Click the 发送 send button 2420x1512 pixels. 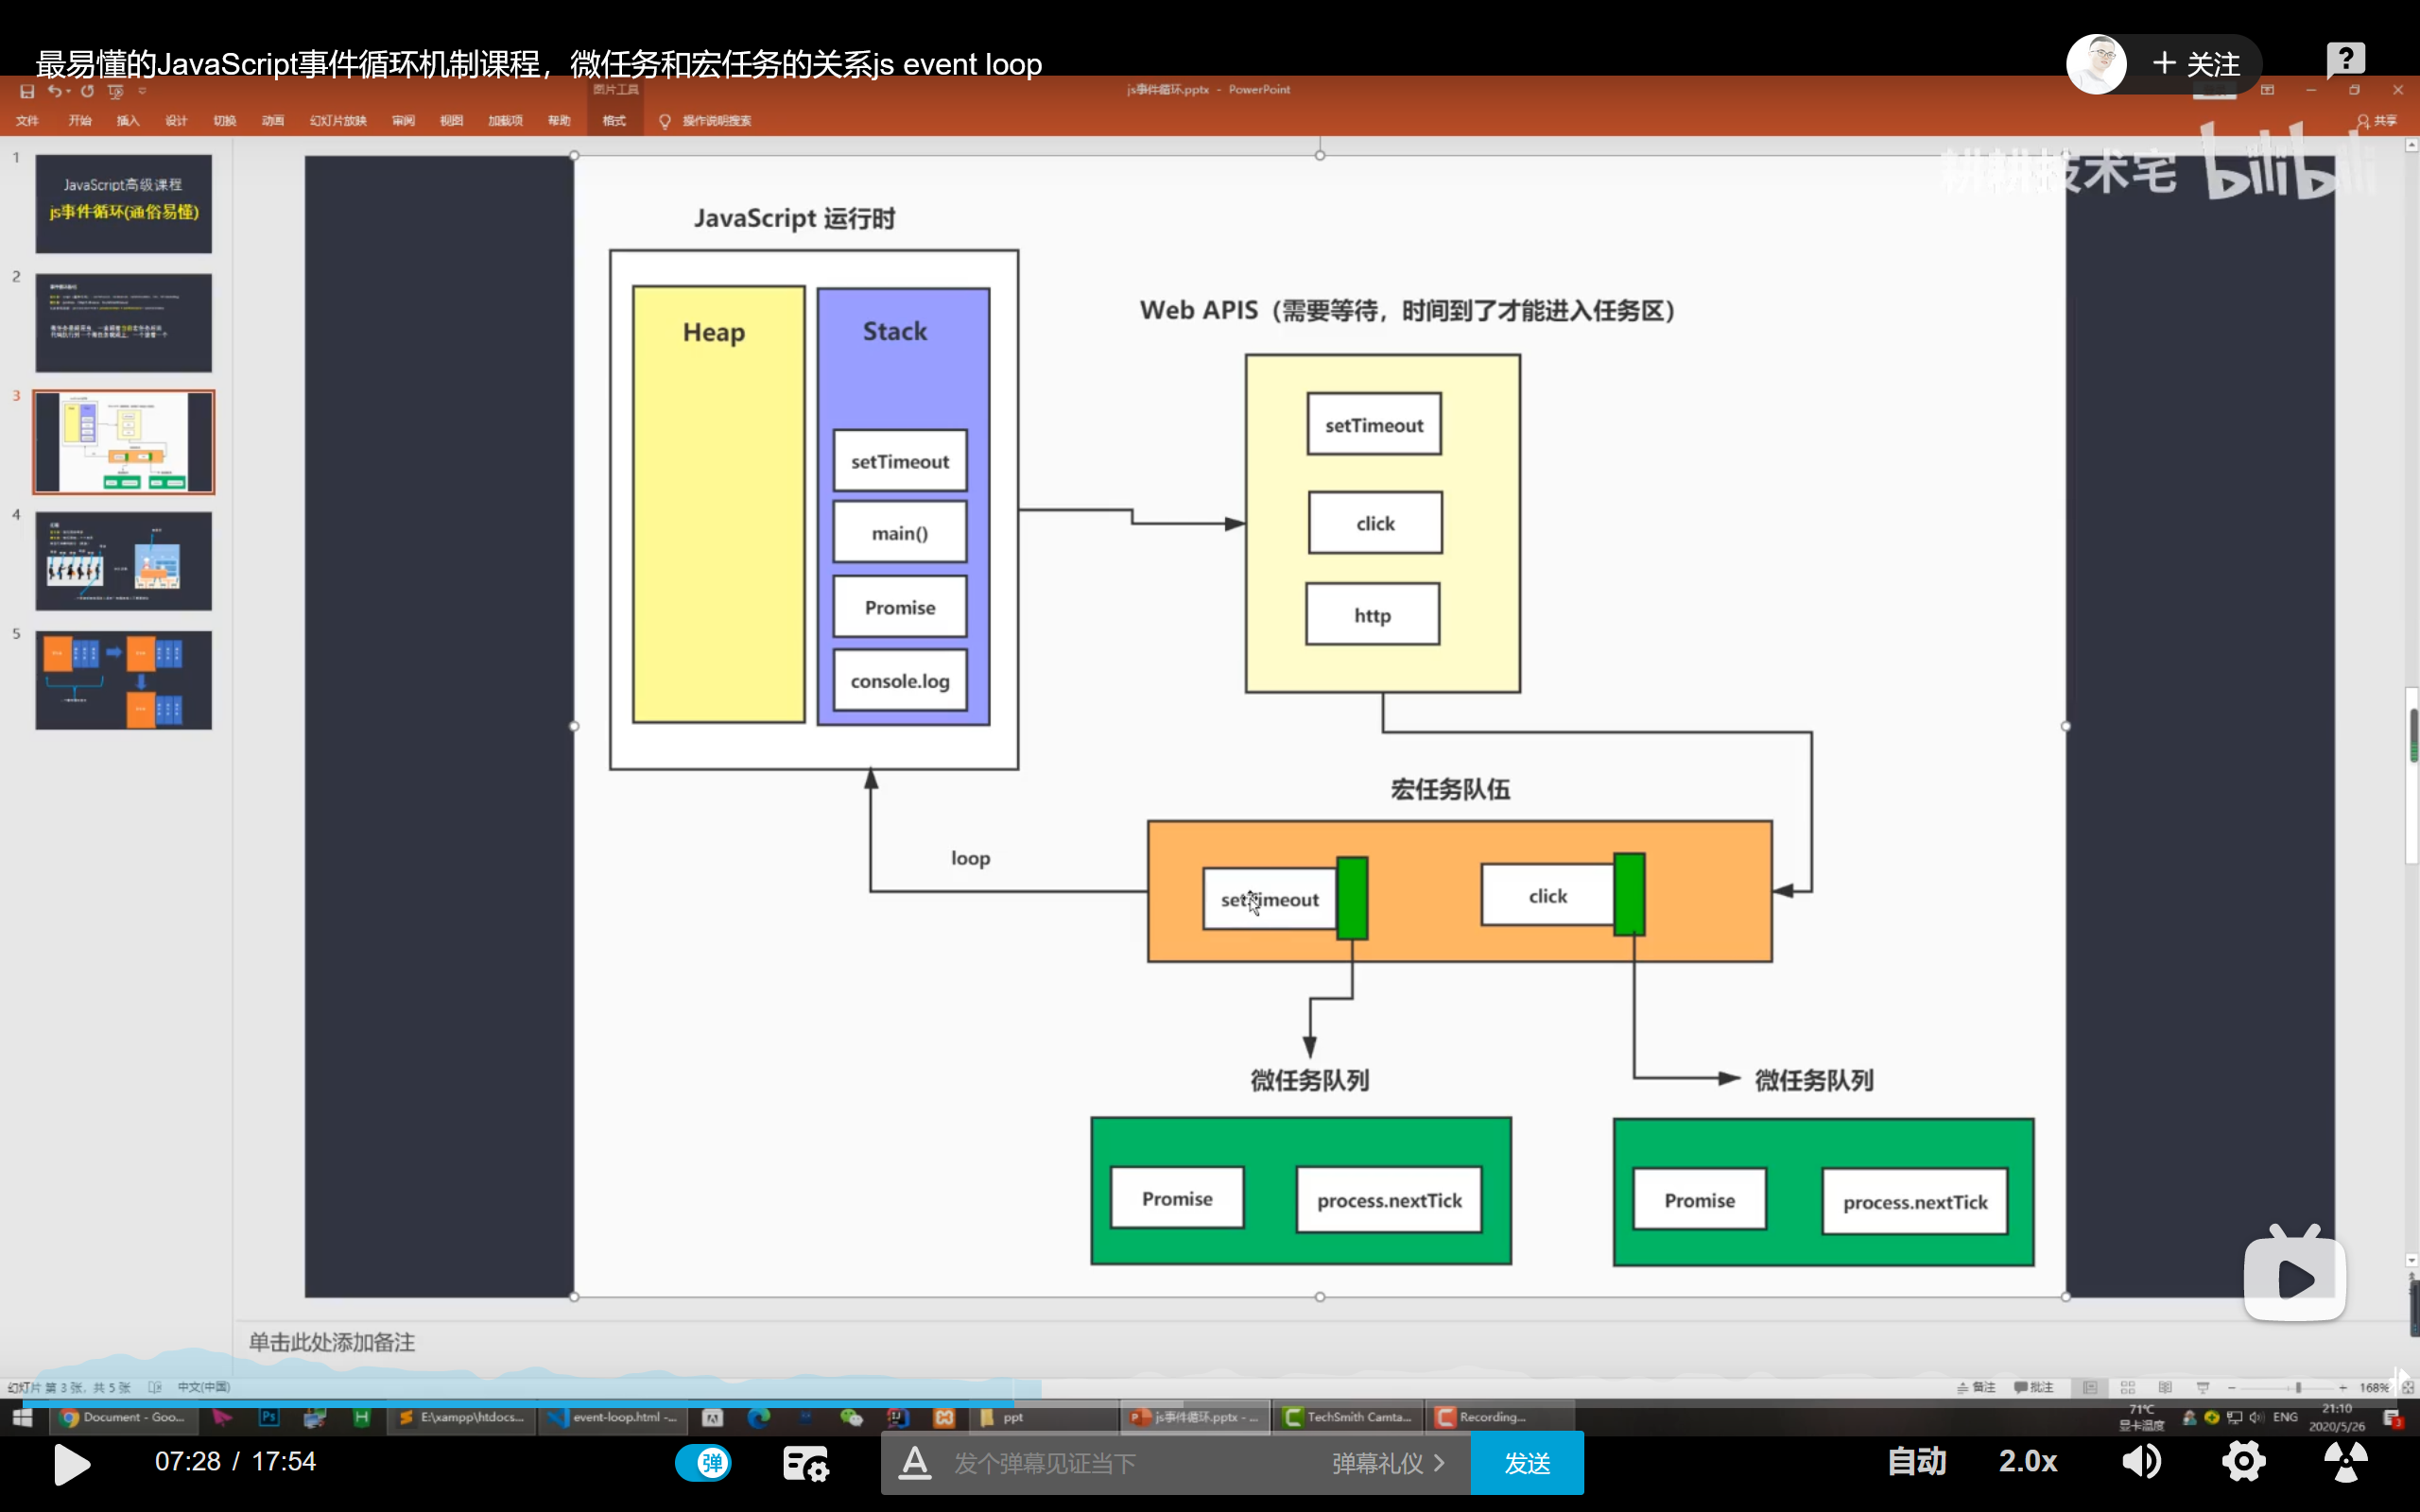tap(1527, 1464)
